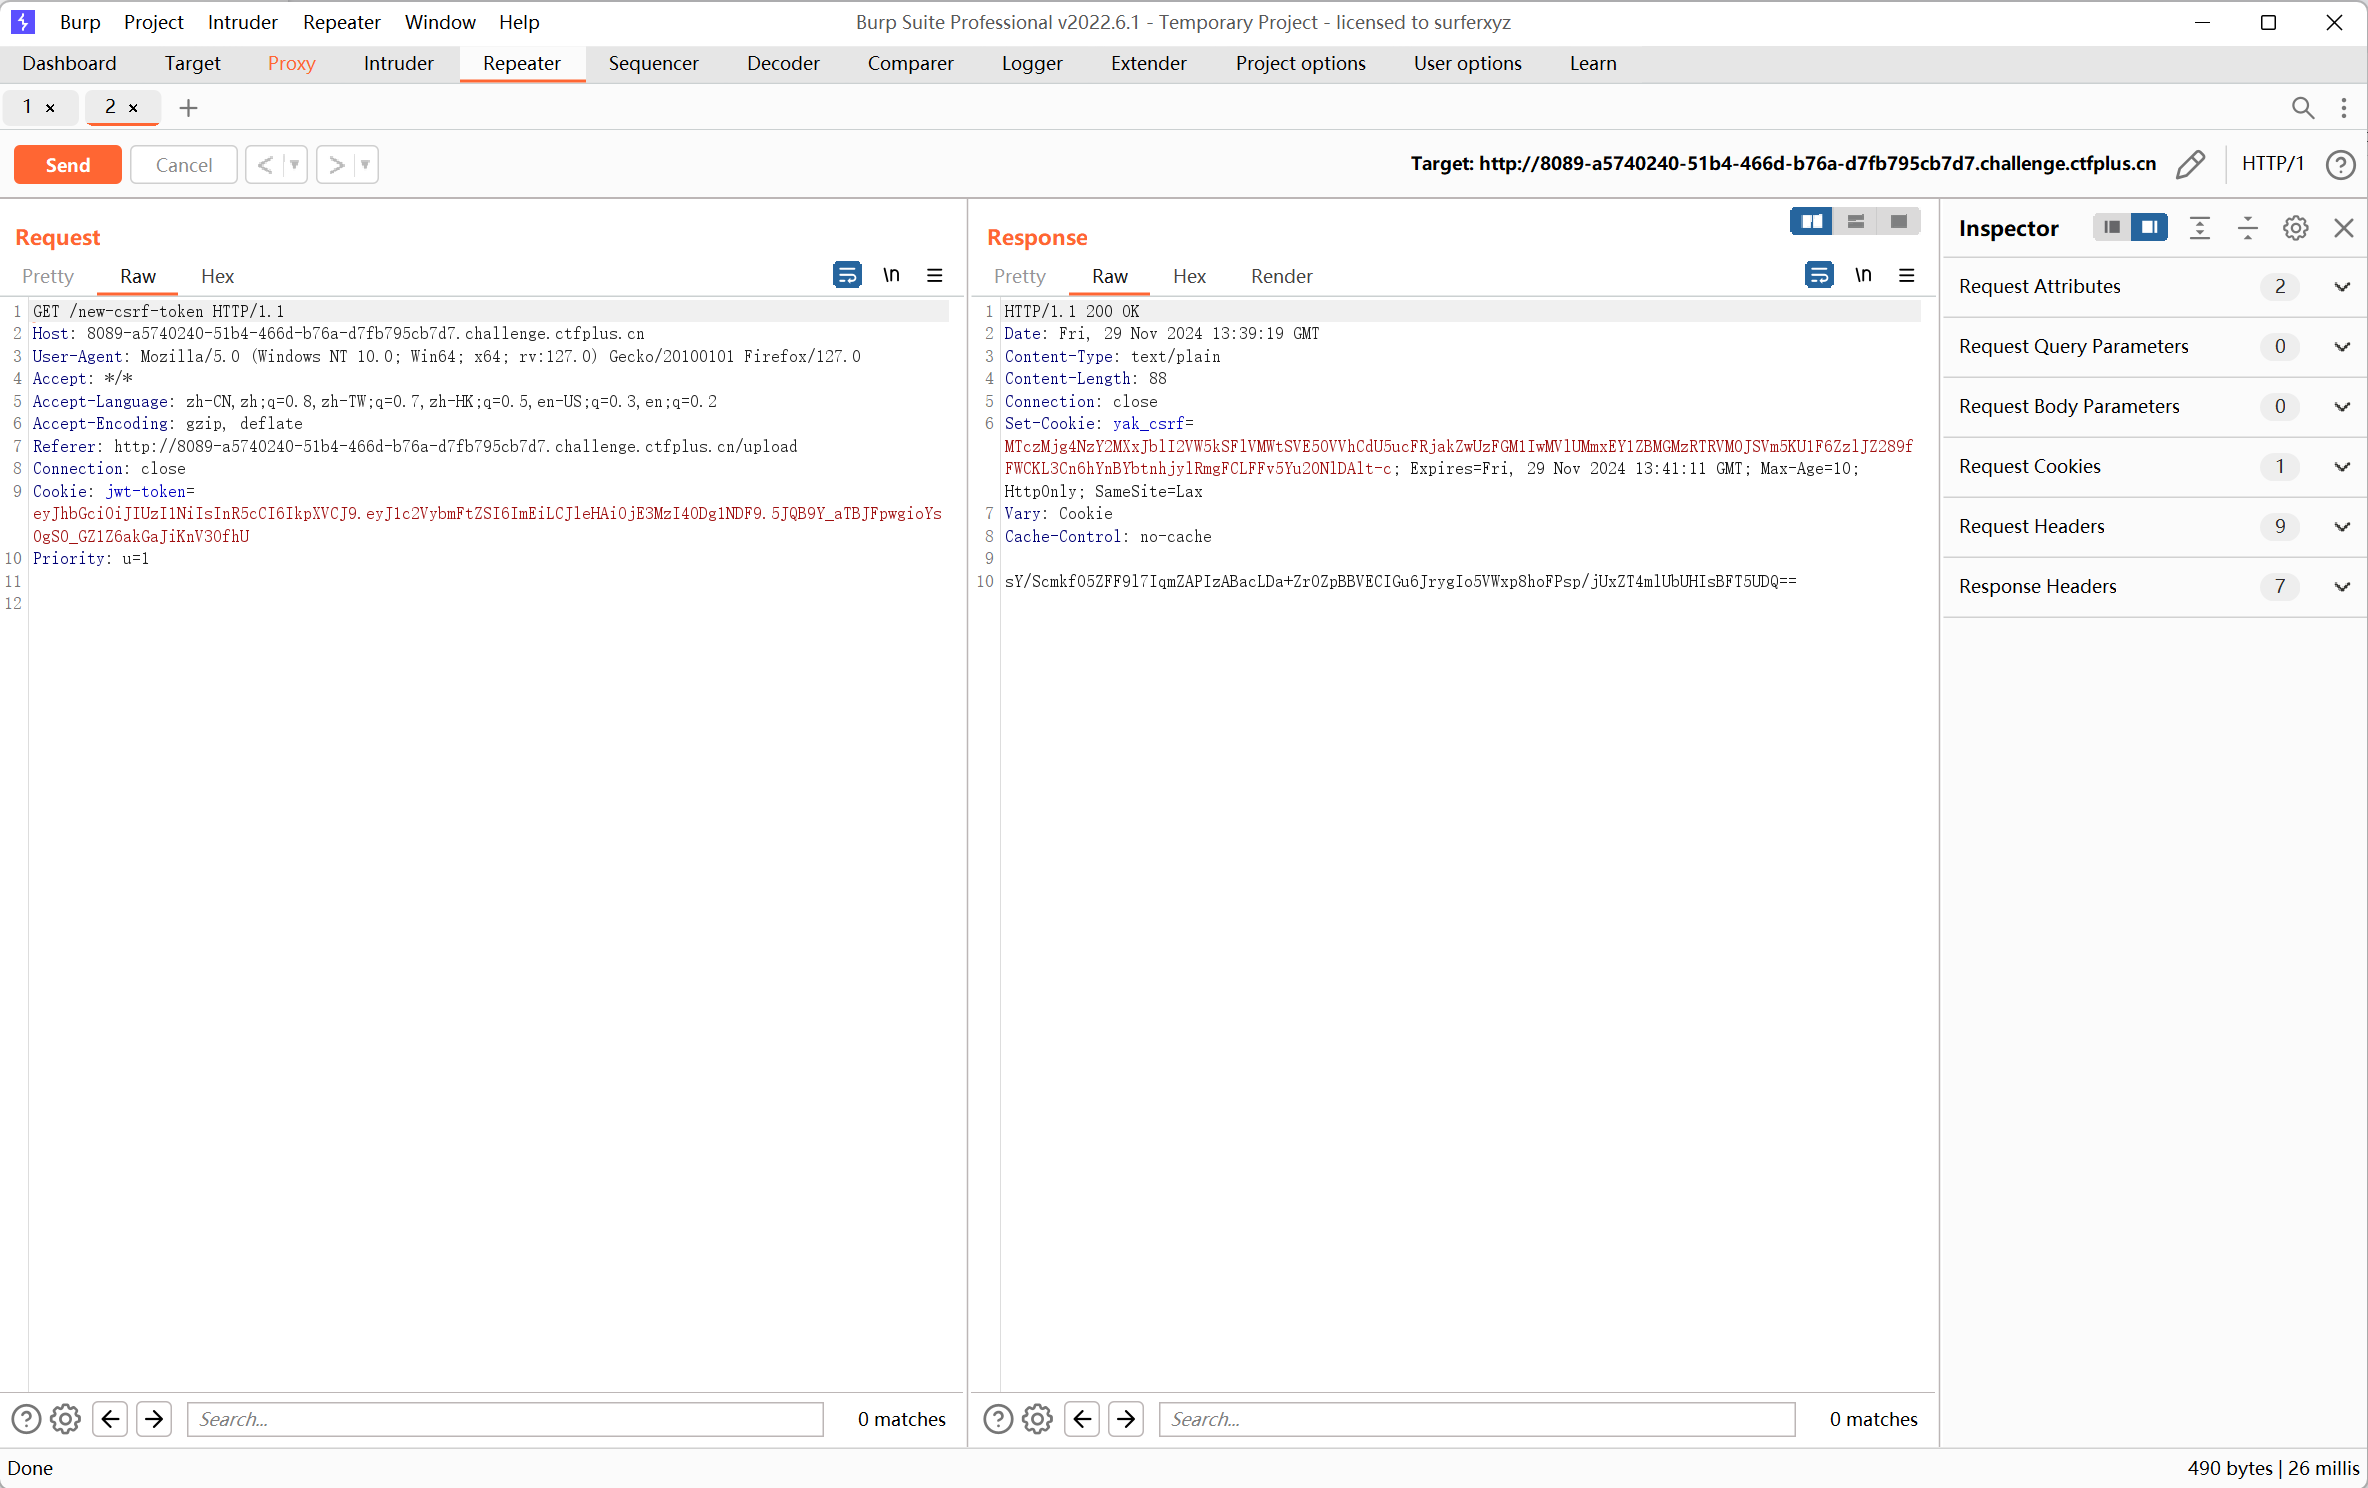The height and width of the screenshot is (1488, 2368).
Task: Select combined tabbed layout view
Action: pyautogui.click(x=1899, y=222)
